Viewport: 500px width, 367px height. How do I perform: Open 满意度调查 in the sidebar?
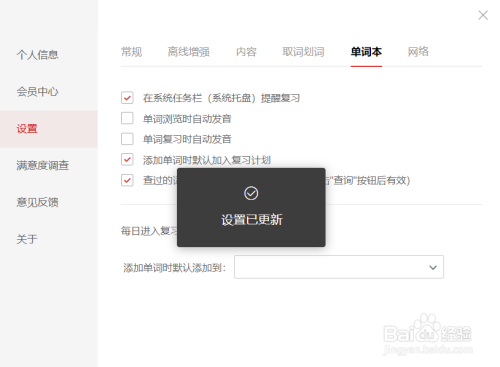(x=43, y=166)
